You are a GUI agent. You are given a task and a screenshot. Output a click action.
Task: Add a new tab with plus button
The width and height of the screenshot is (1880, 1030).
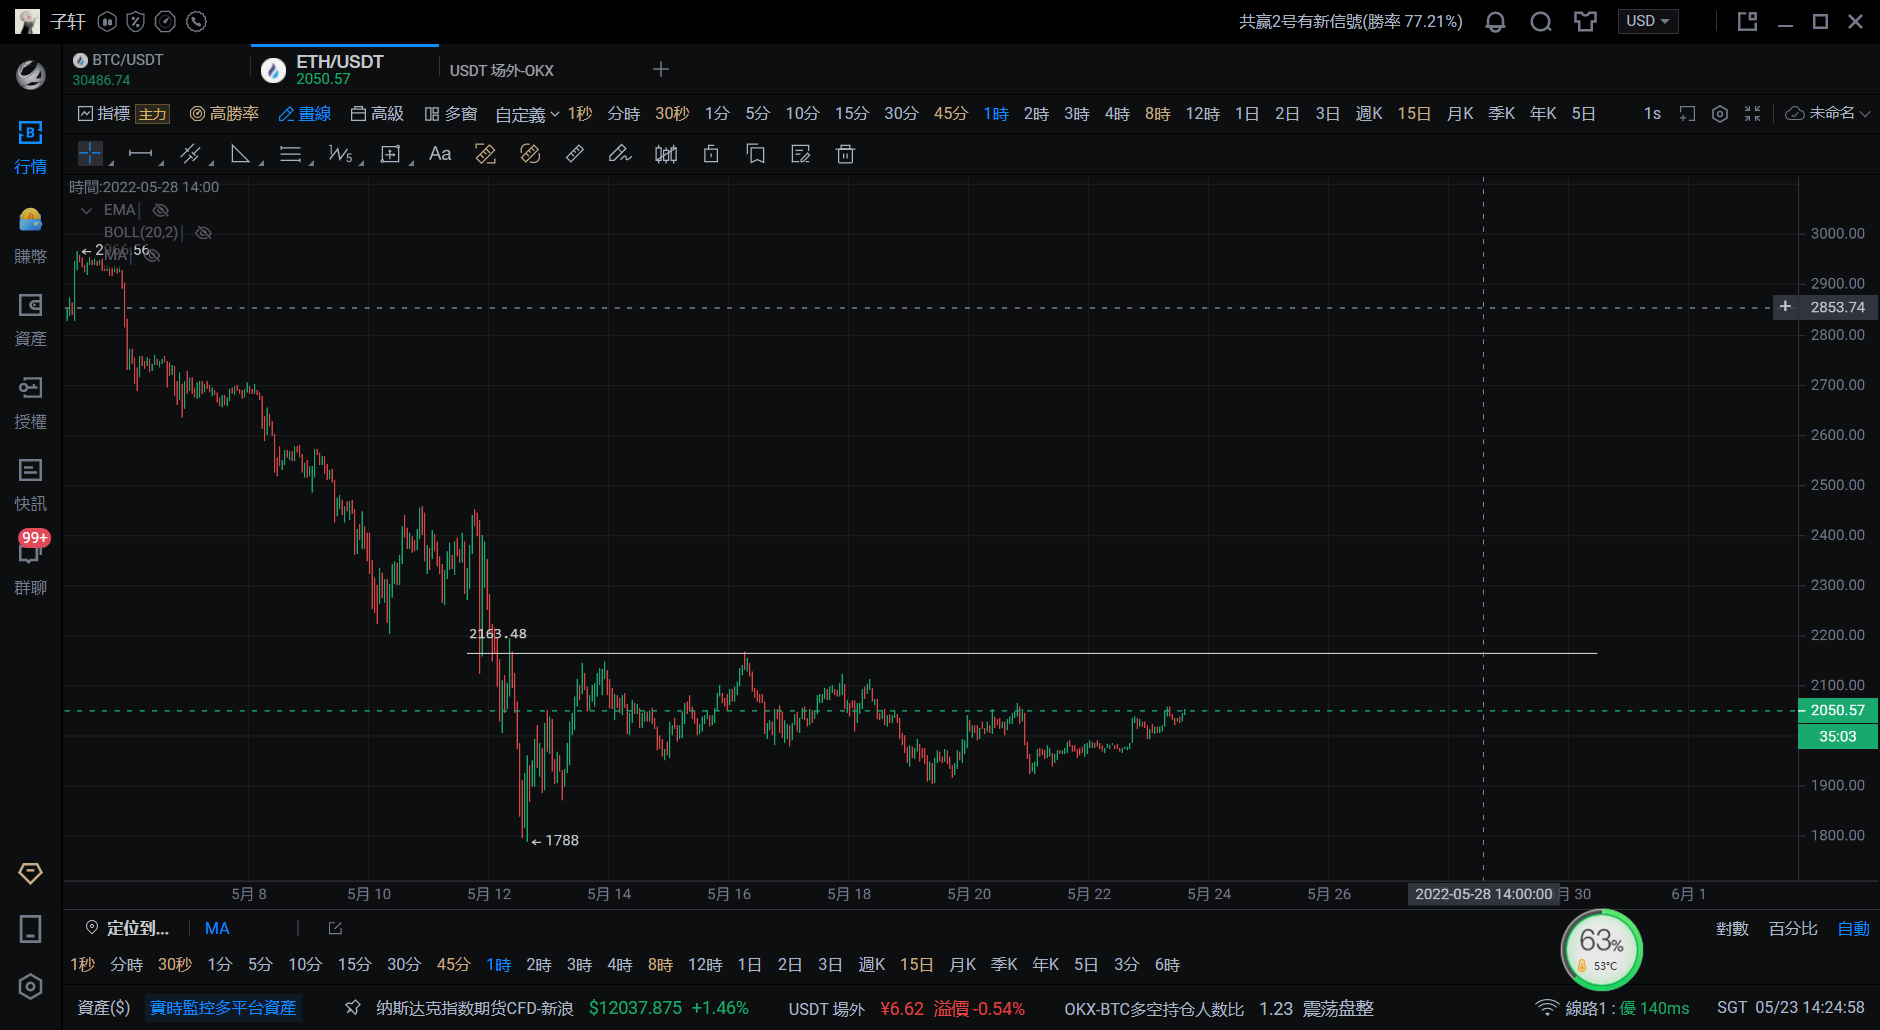(x=661, y=69)
